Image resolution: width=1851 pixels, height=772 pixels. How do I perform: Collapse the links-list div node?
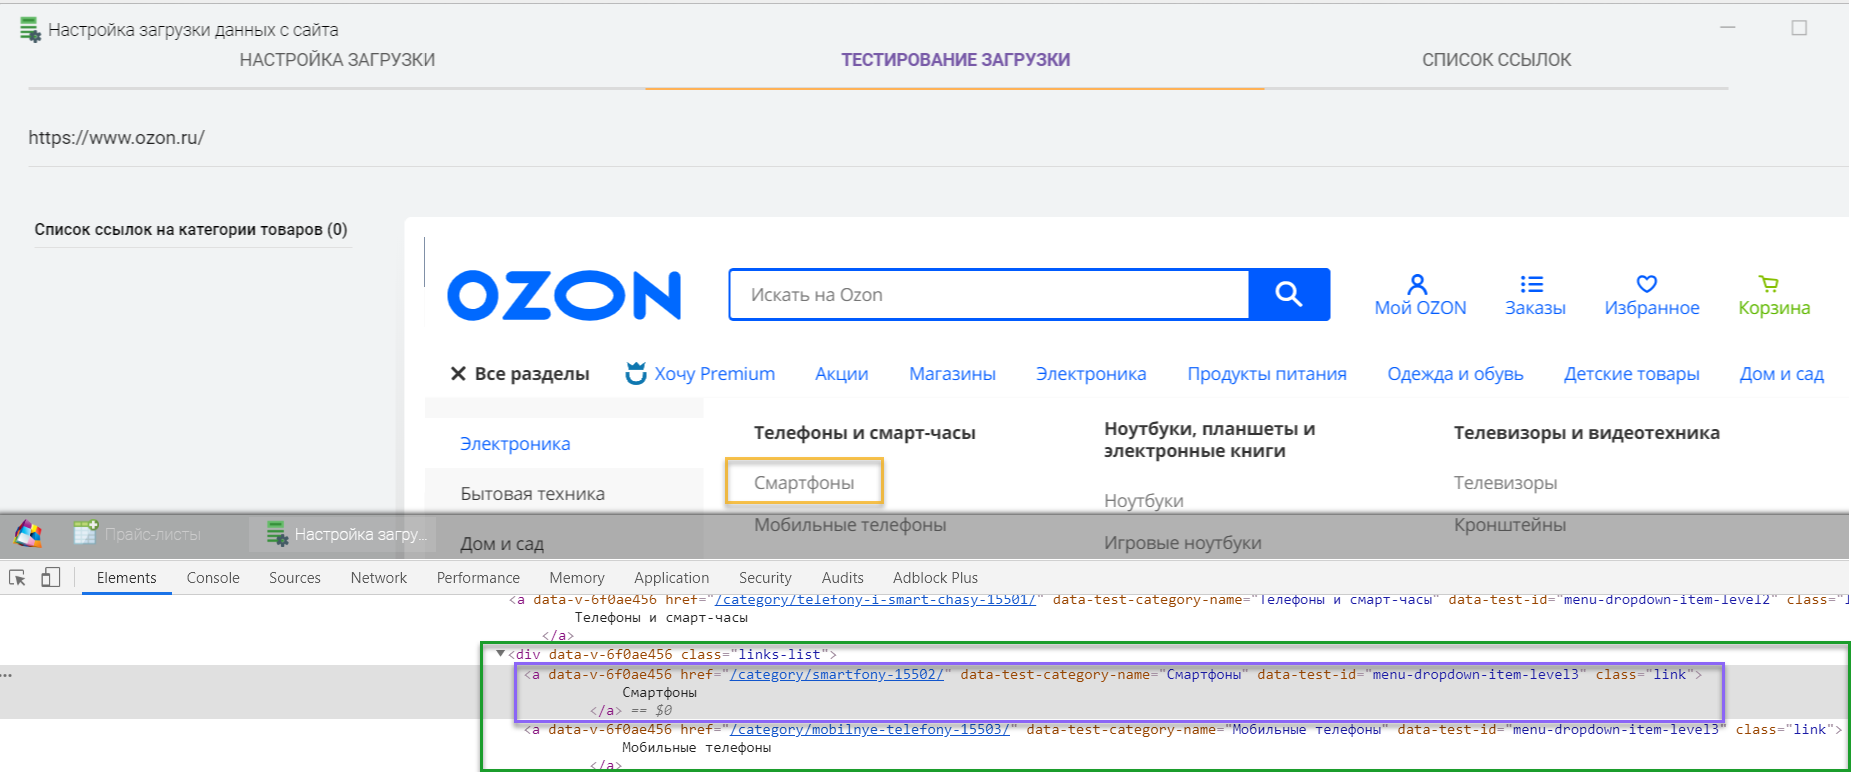tap(501, 654)
